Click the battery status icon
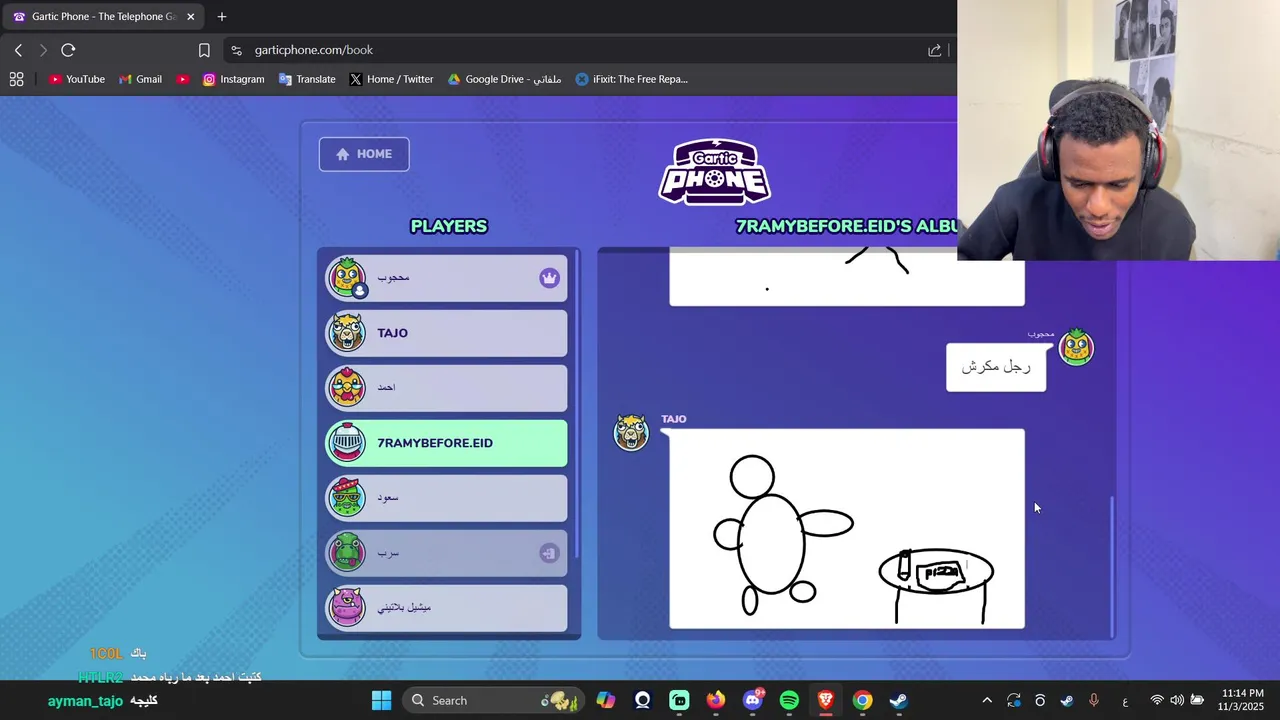The height and width of the screenshot is (720, 1280). [x=1197, y=700]
